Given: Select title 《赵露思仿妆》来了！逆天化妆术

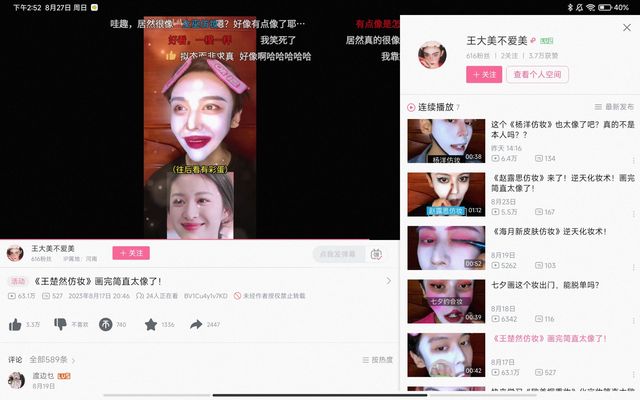Looking at the screenshot, I should (562, 183).
